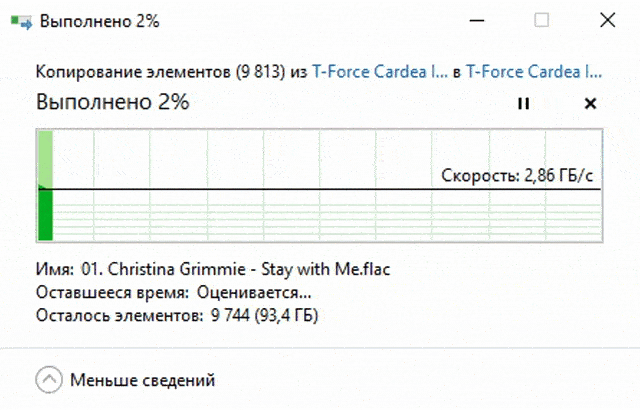Viewport: 640px width, 410px height.
Task: Collapse details using the circled chevron icon
Action: click(48, 380)
